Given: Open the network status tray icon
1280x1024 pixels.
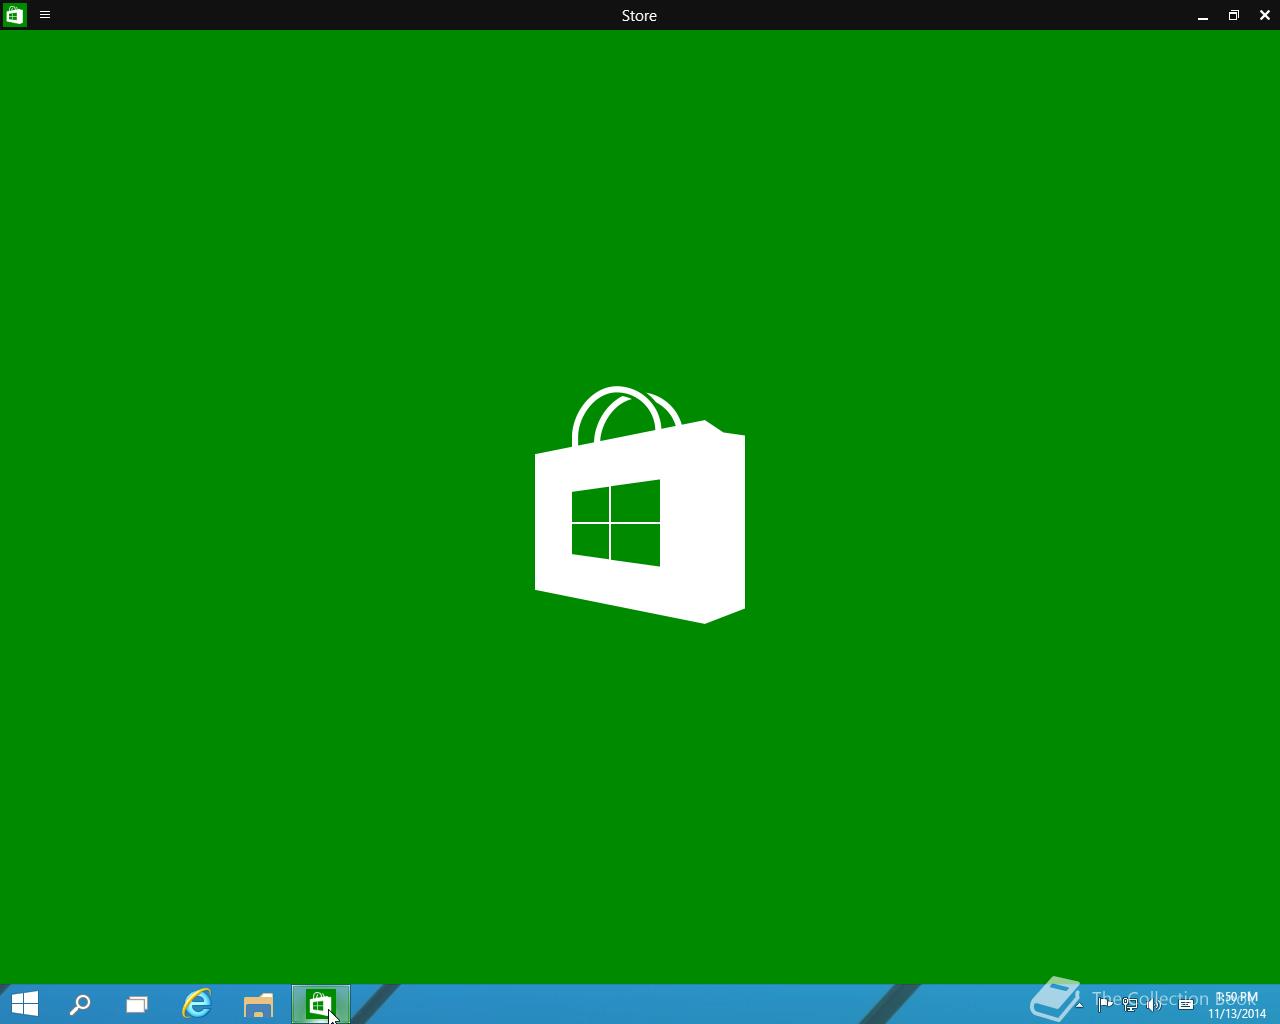Looking at the screenshot, I should pos(1130,1004).
